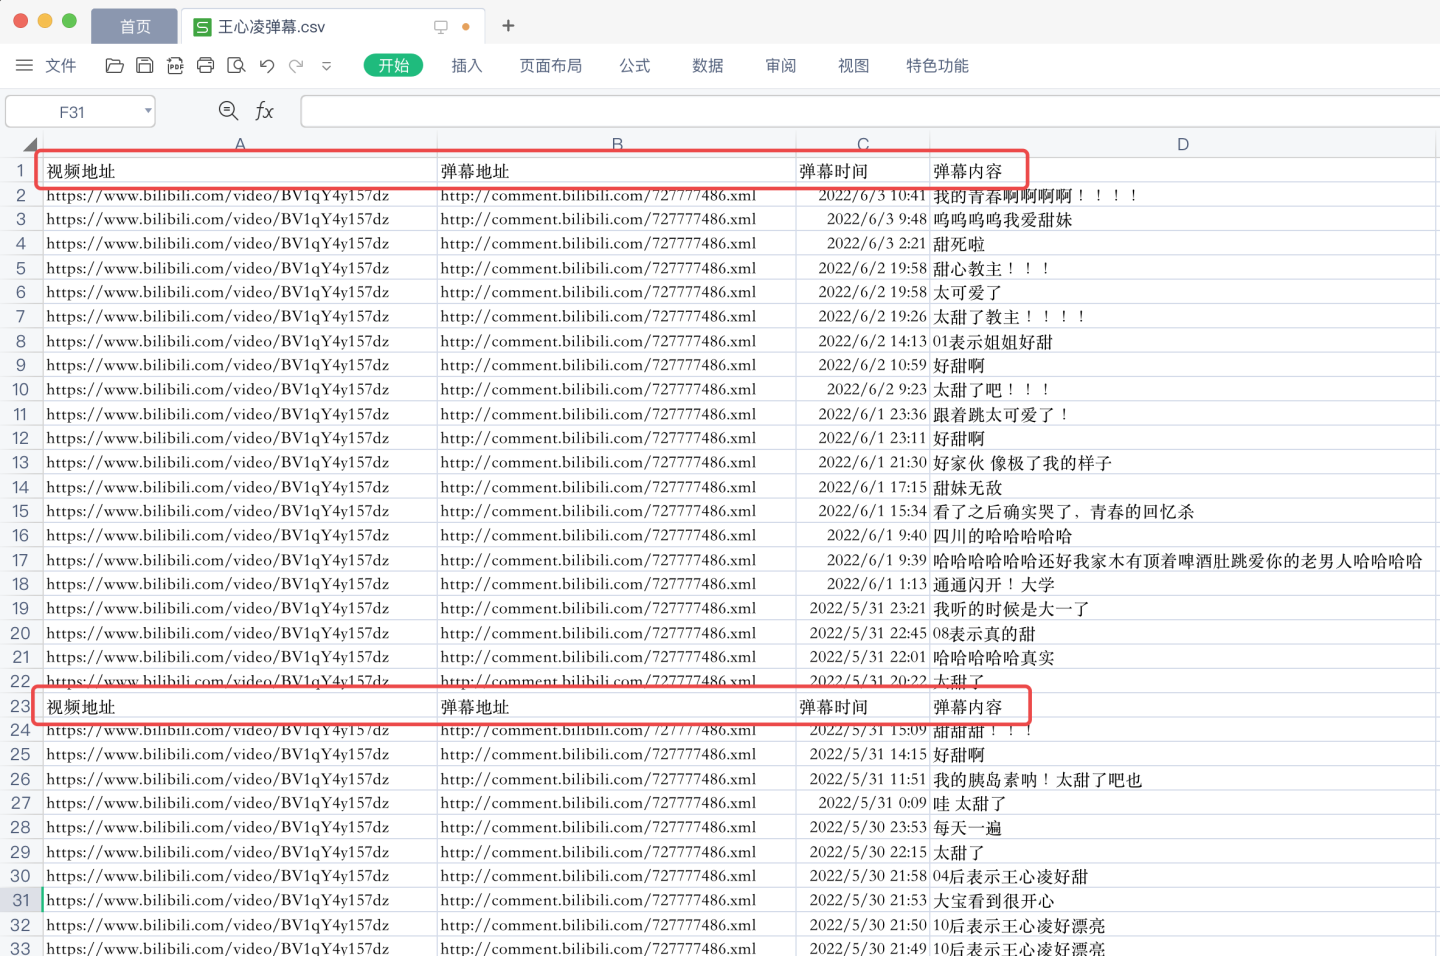1440x956 pixels.
Task: Click the Save disk icon
Action: coord(145,66)
